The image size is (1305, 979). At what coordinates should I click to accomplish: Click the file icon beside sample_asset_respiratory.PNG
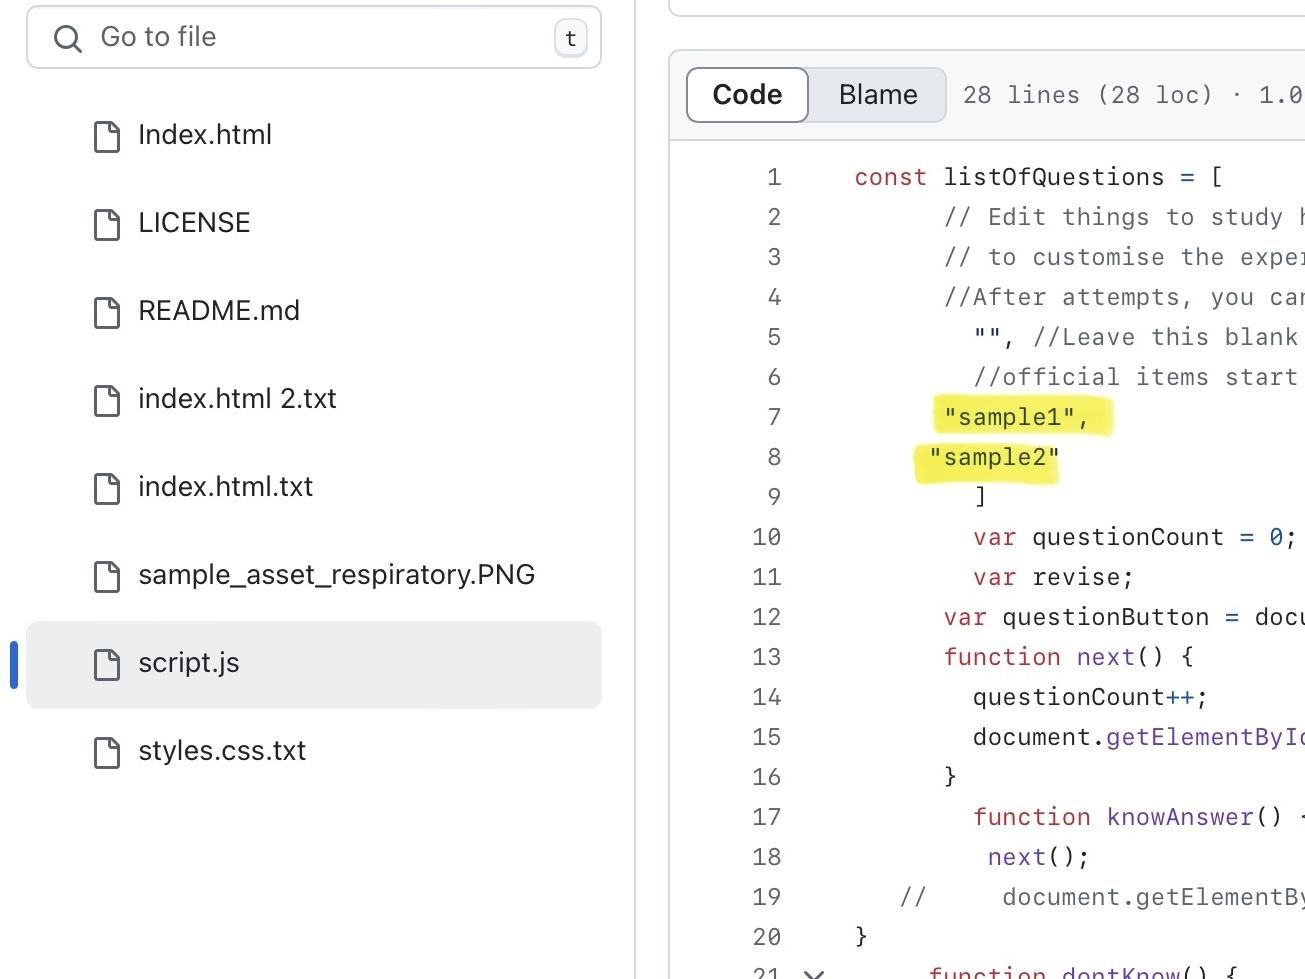[107, 577]
